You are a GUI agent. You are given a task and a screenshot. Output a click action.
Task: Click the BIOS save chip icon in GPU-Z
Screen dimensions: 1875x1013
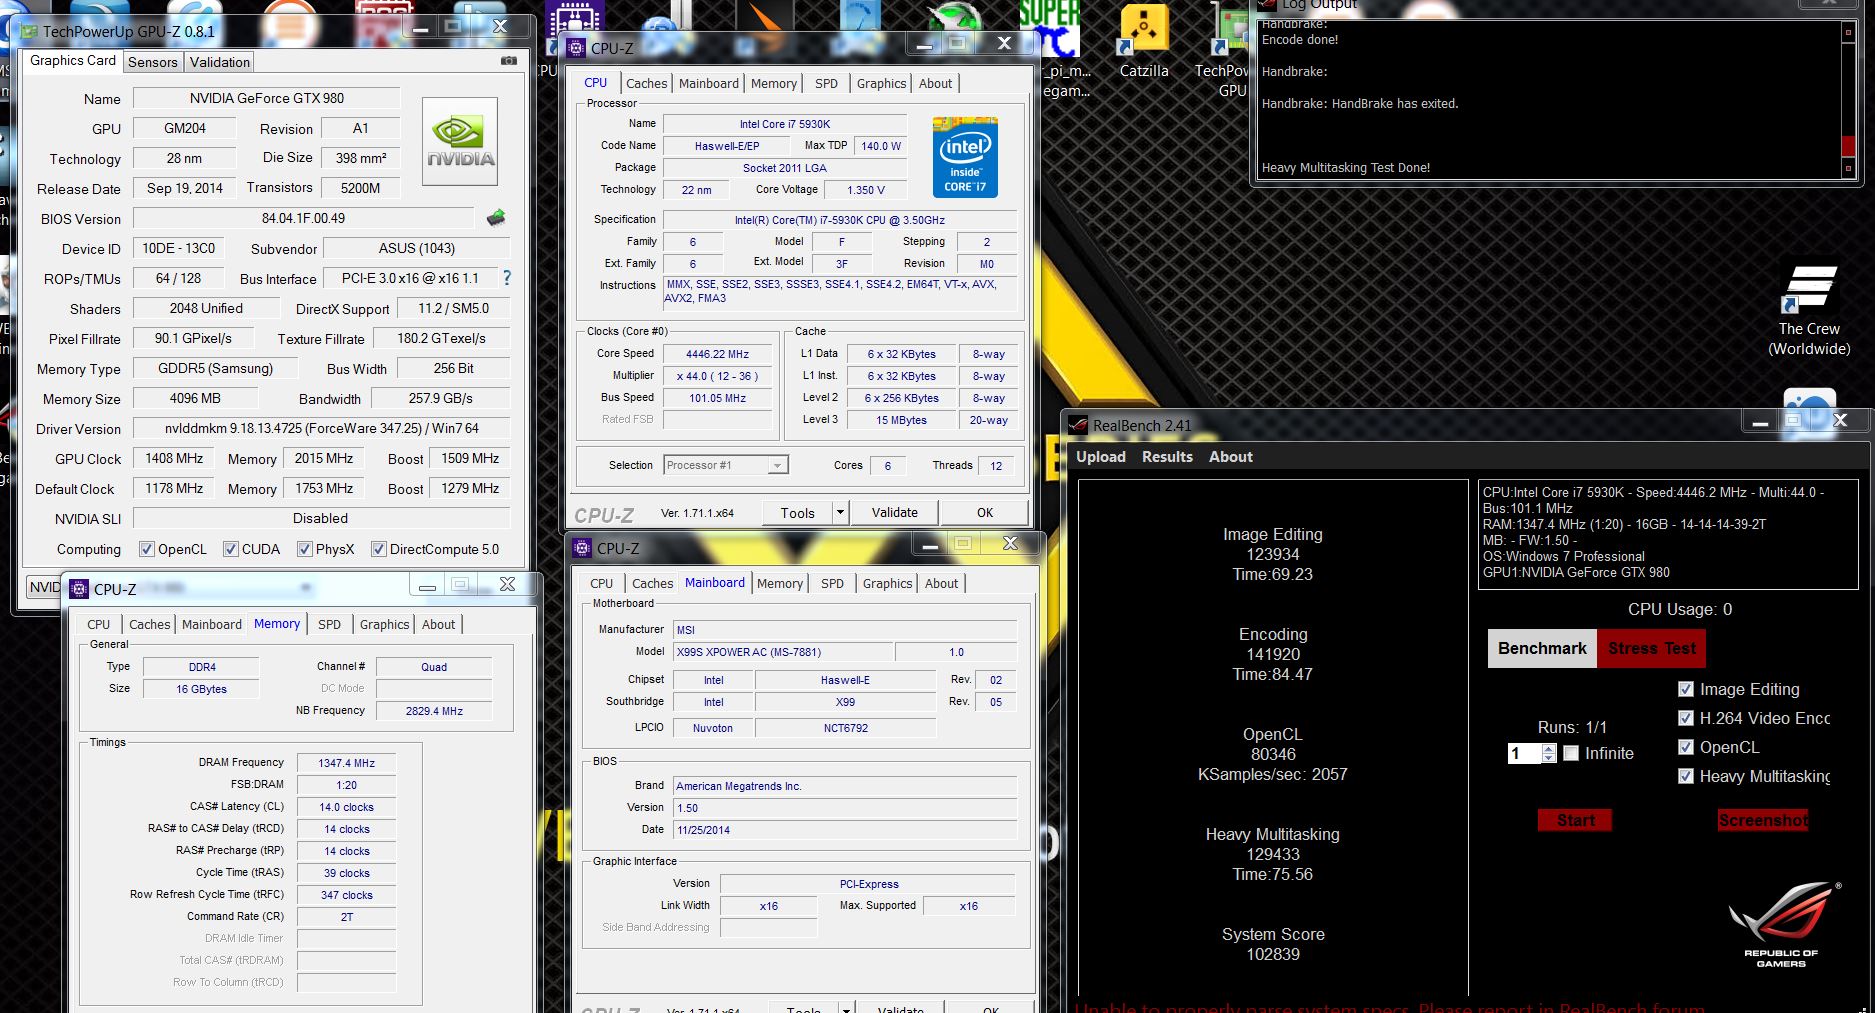pos(496,217)
